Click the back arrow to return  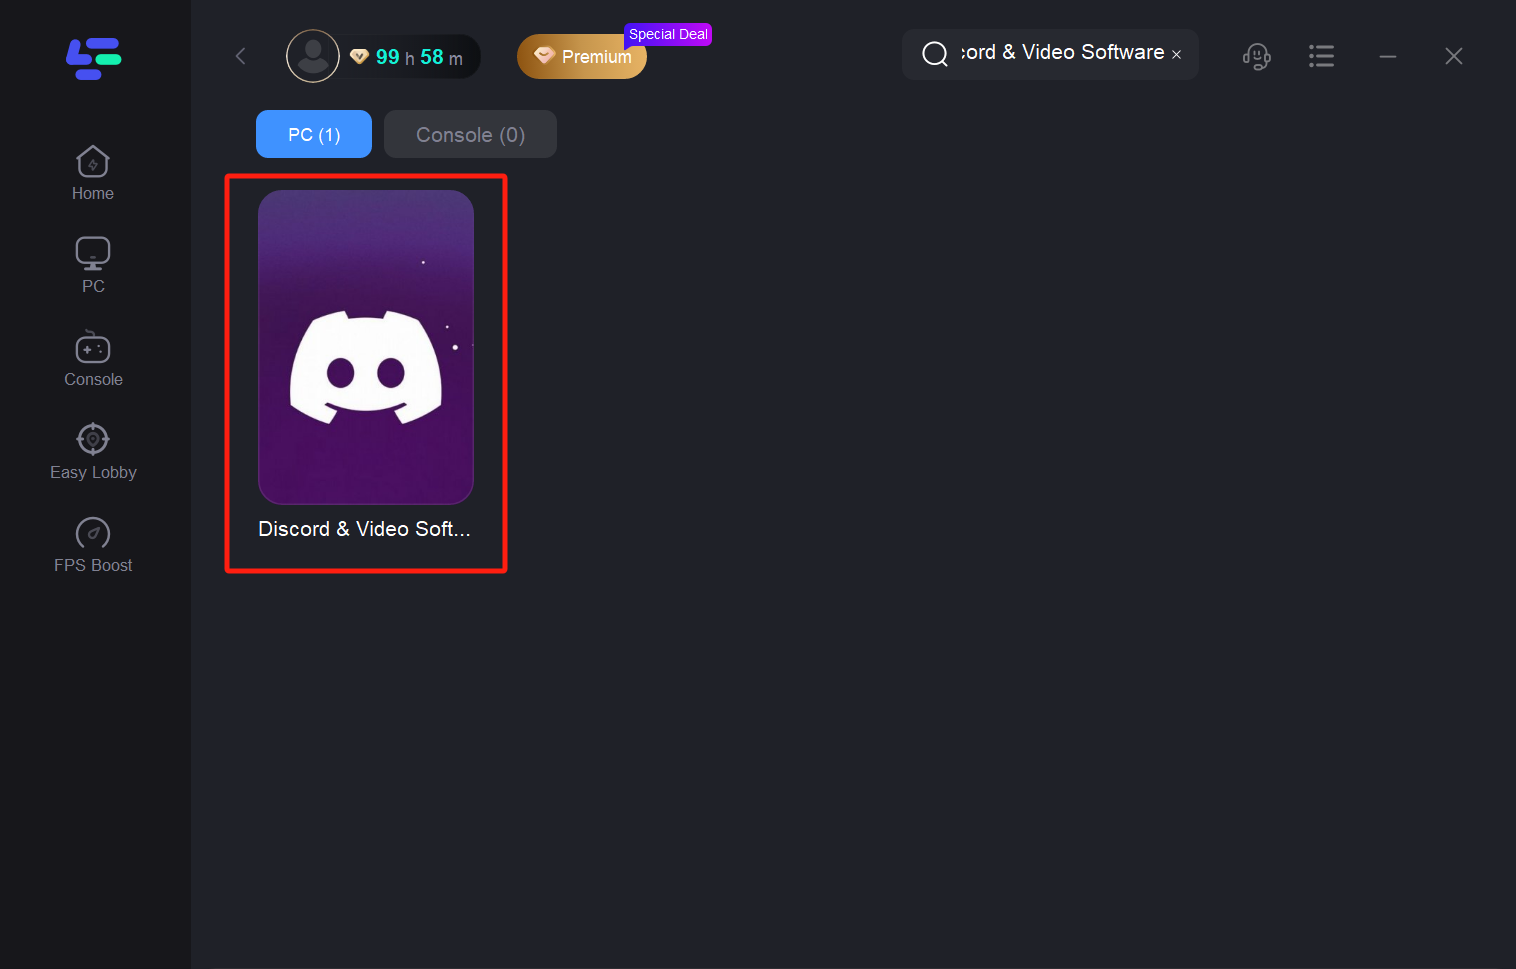(240, 56)
